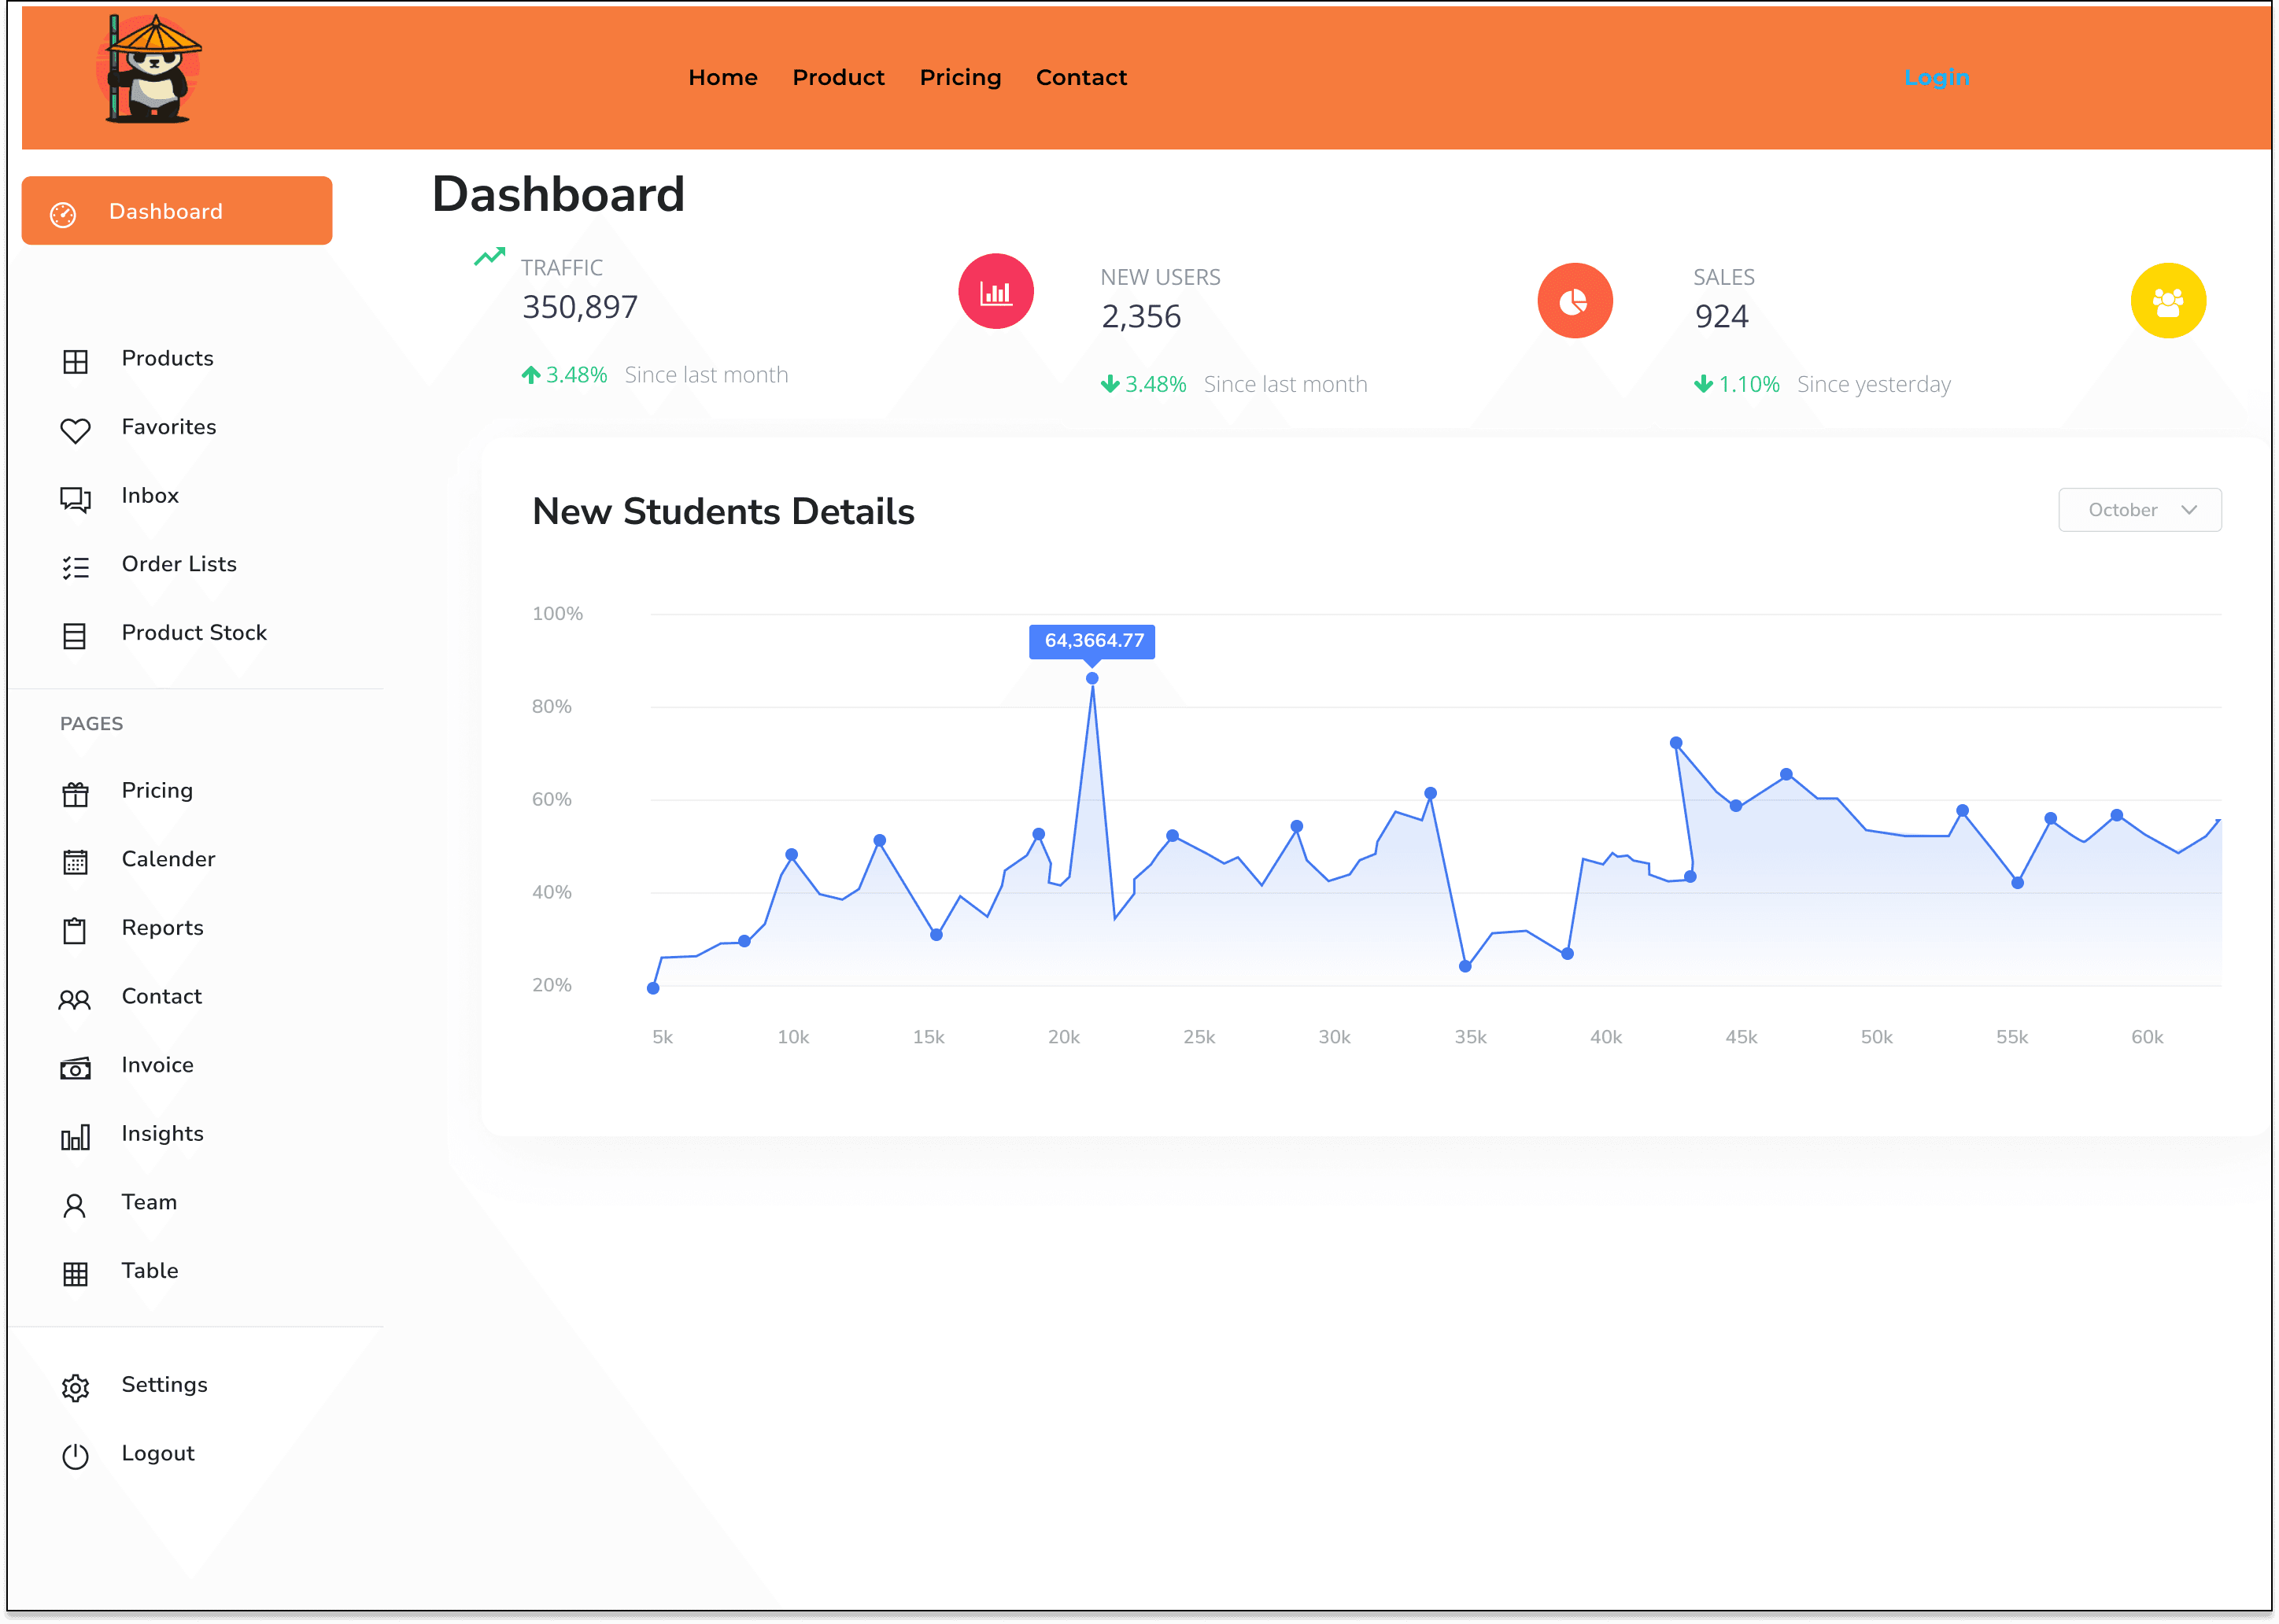The image size is (2279, 1624).
Task: Open Order Lists in sidebar
Action: click(x=179, y=564)
